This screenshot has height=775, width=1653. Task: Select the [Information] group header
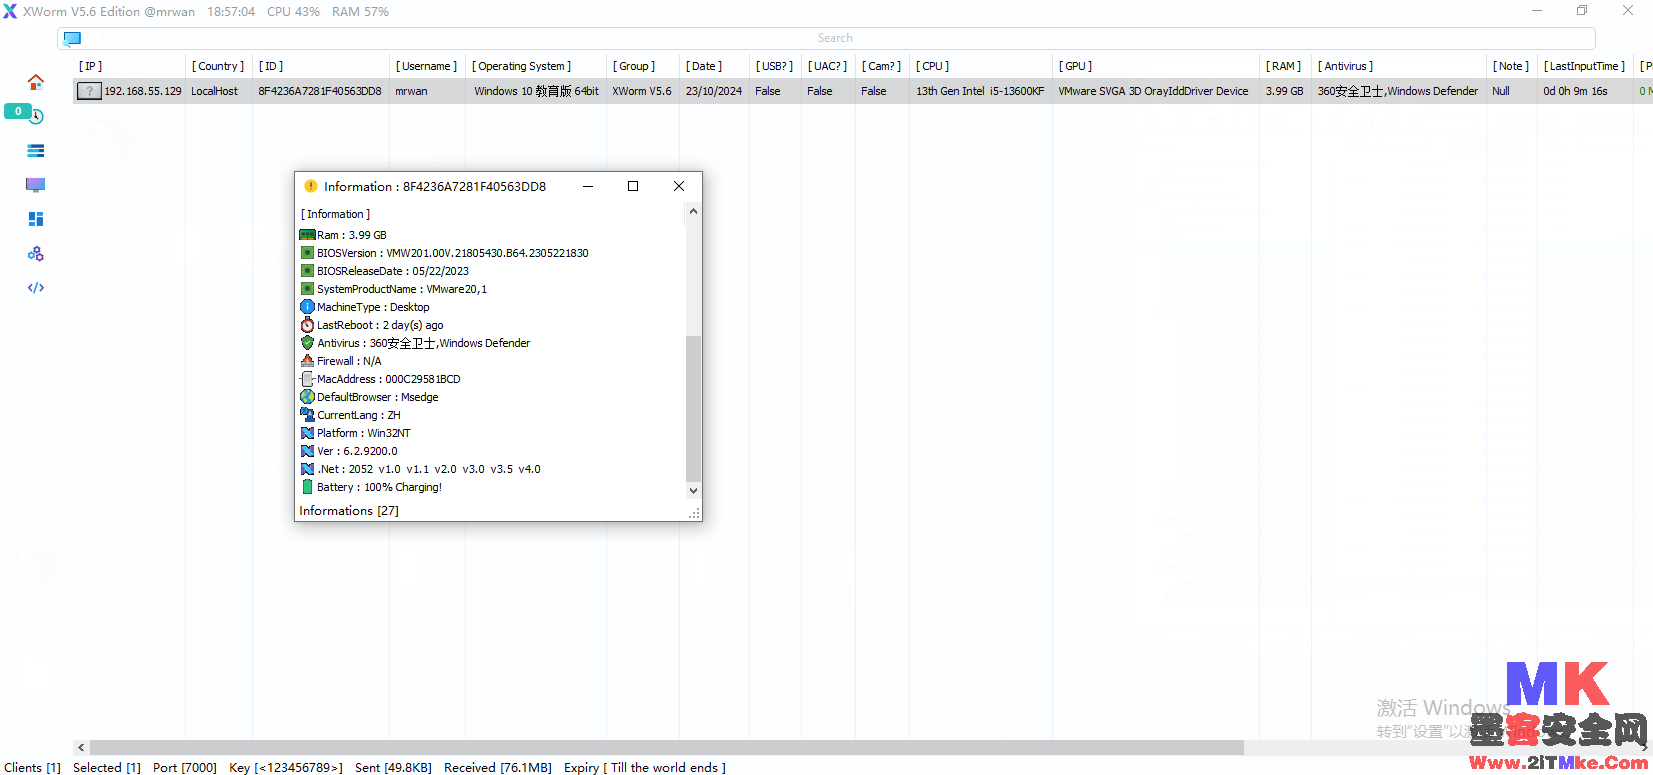(x=335, y=214)
